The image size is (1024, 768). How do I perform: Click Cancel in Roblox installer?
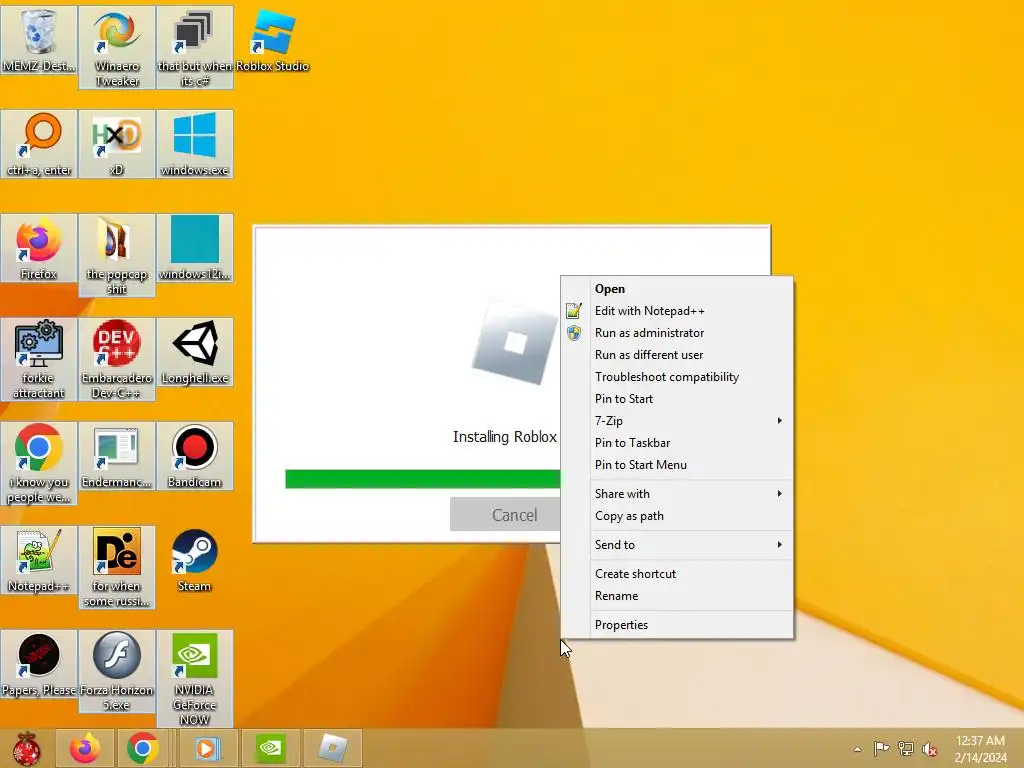pyautogui.click(x=505, y=515)
